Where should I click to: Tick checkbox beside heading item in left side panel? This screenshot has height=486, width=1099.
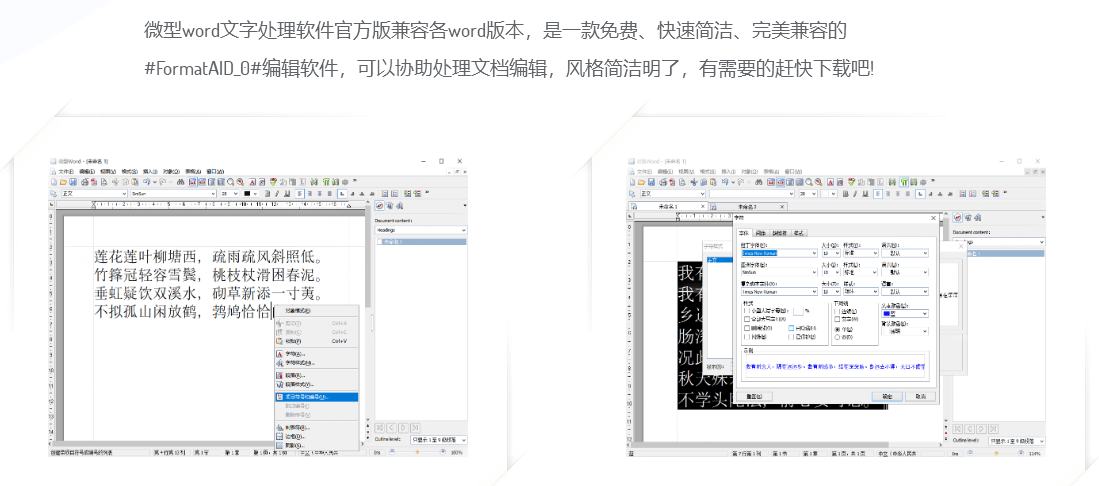pos(381,242)
